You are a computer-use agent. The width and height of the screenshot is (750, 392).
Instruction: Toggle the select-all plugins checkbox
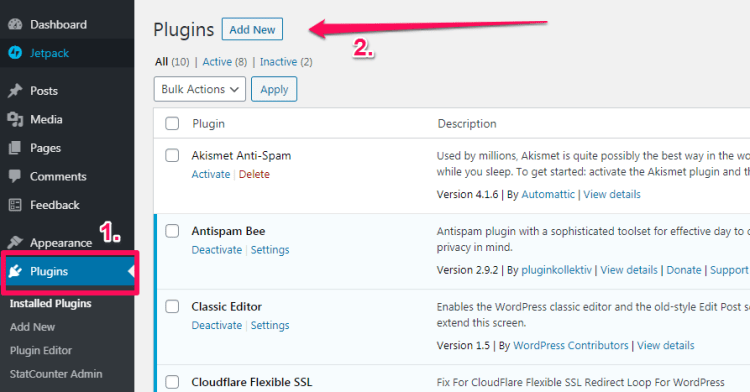coord(172,123)
